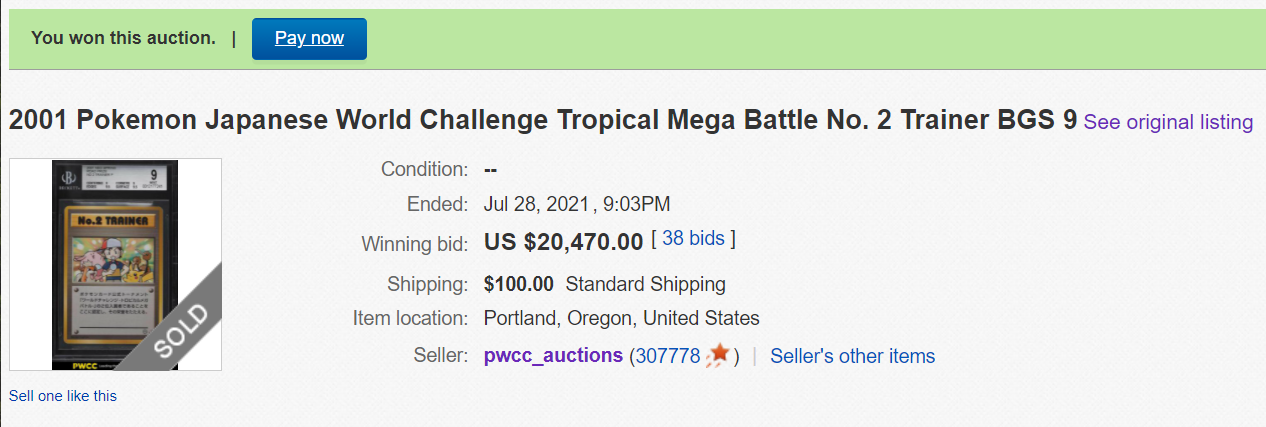Click the You won this auction message
The height and width of the screenshot is (427, 1266).
pos(123,38)
